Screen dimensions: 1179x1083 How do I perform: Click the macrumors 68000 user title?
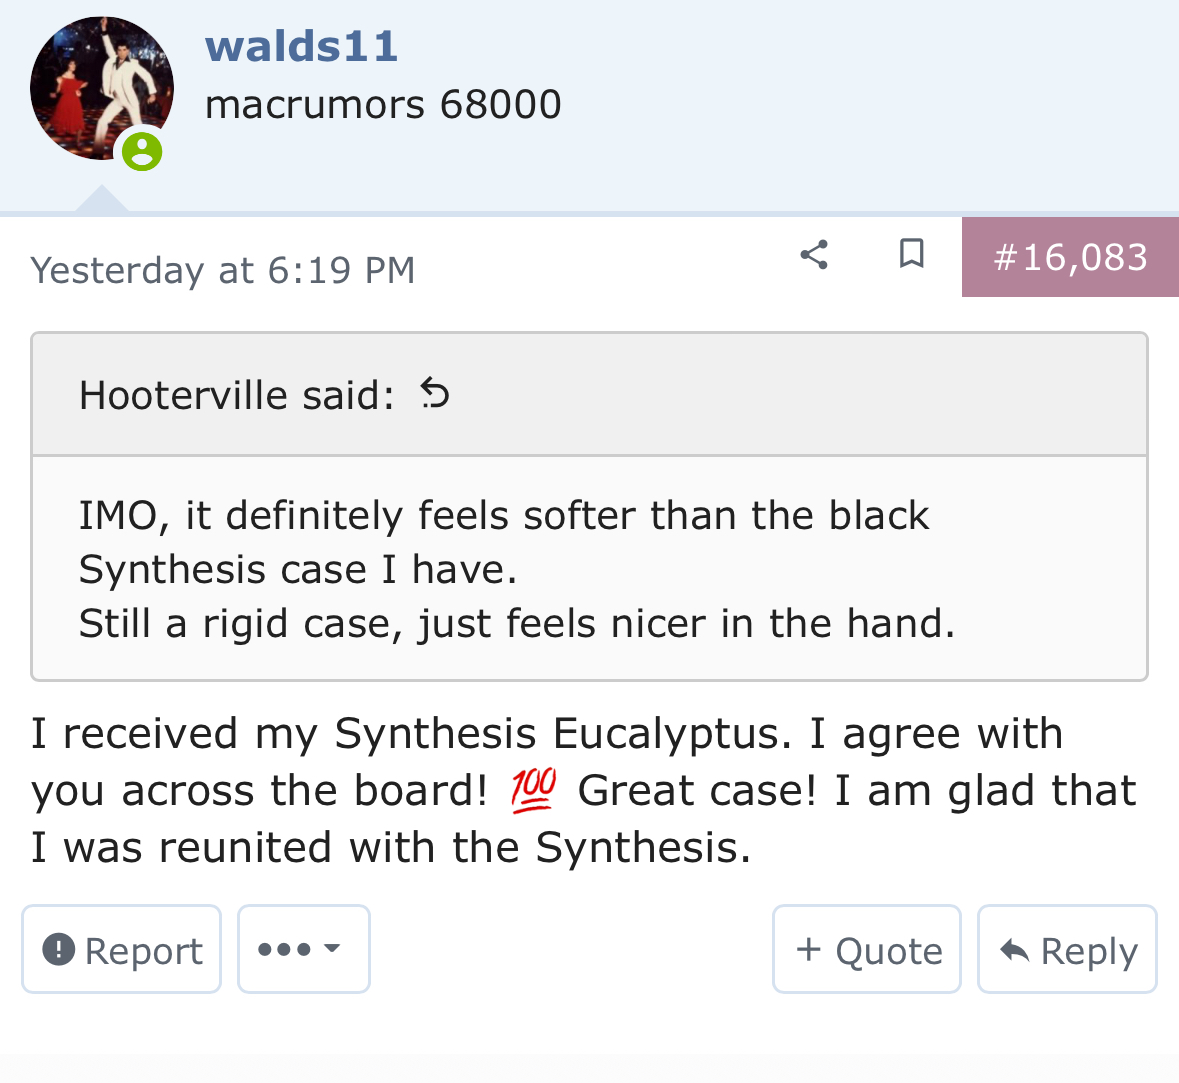pyautogui.click(x=383, y=104)
